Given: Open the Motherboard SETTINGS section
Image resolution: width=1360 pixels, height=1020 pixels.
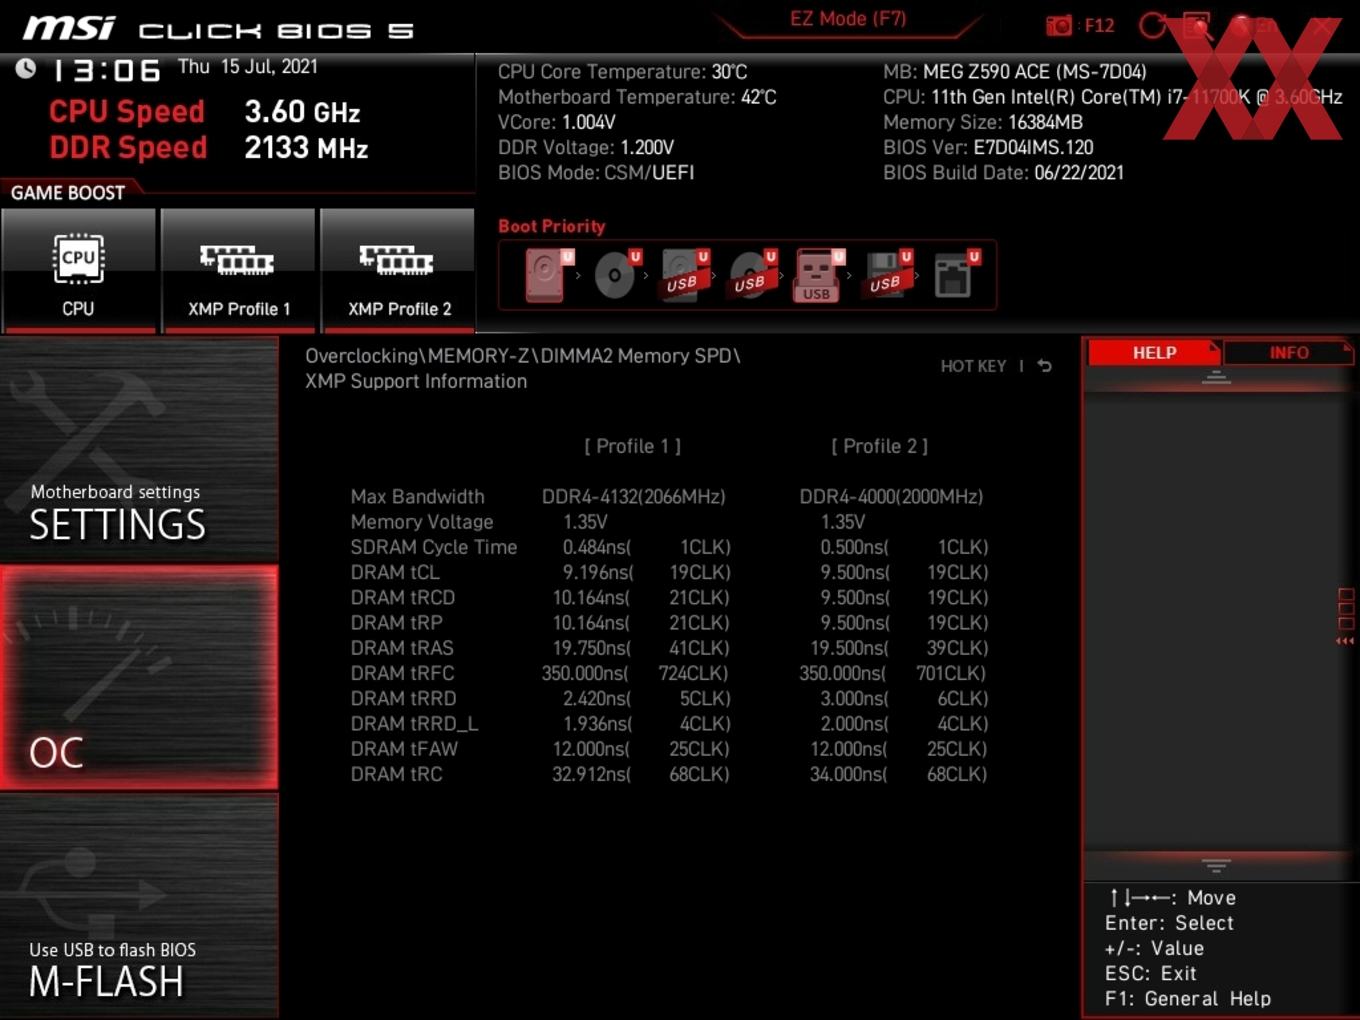Looking at the screenshot, I should pyautogui.click(x=139, y=450).
